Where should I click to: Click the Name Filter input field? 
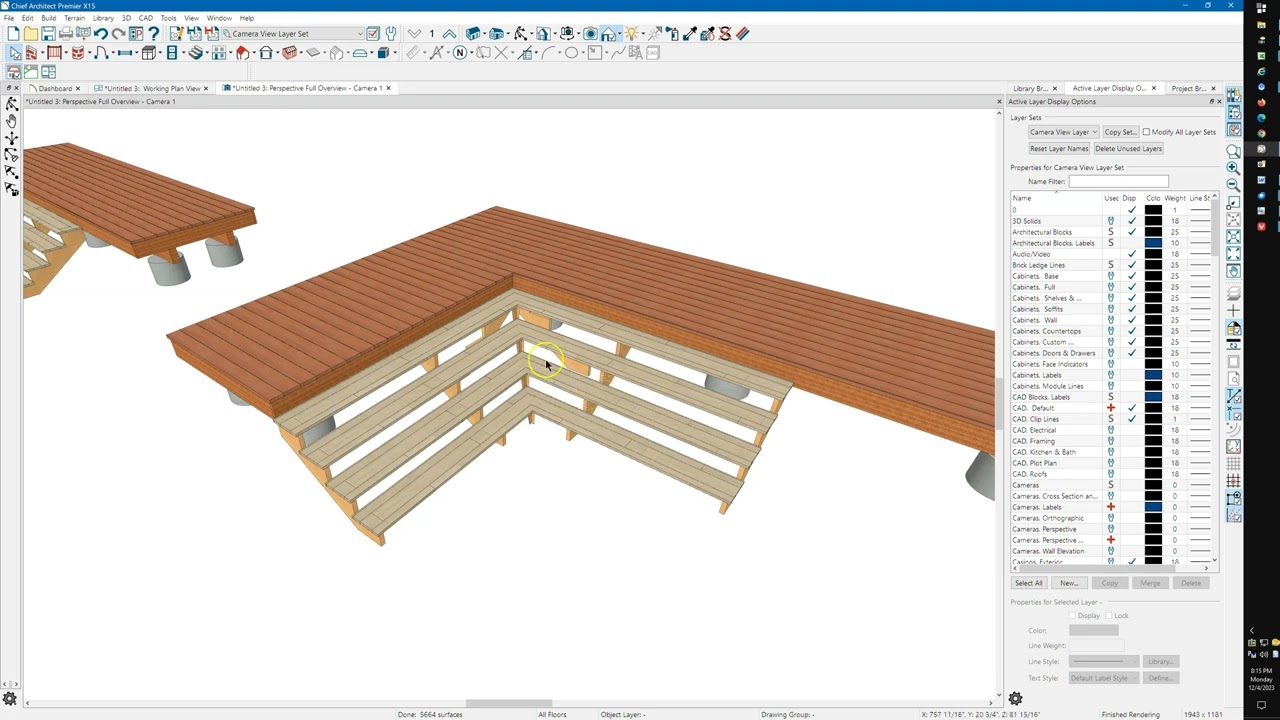pos(1118,181)
